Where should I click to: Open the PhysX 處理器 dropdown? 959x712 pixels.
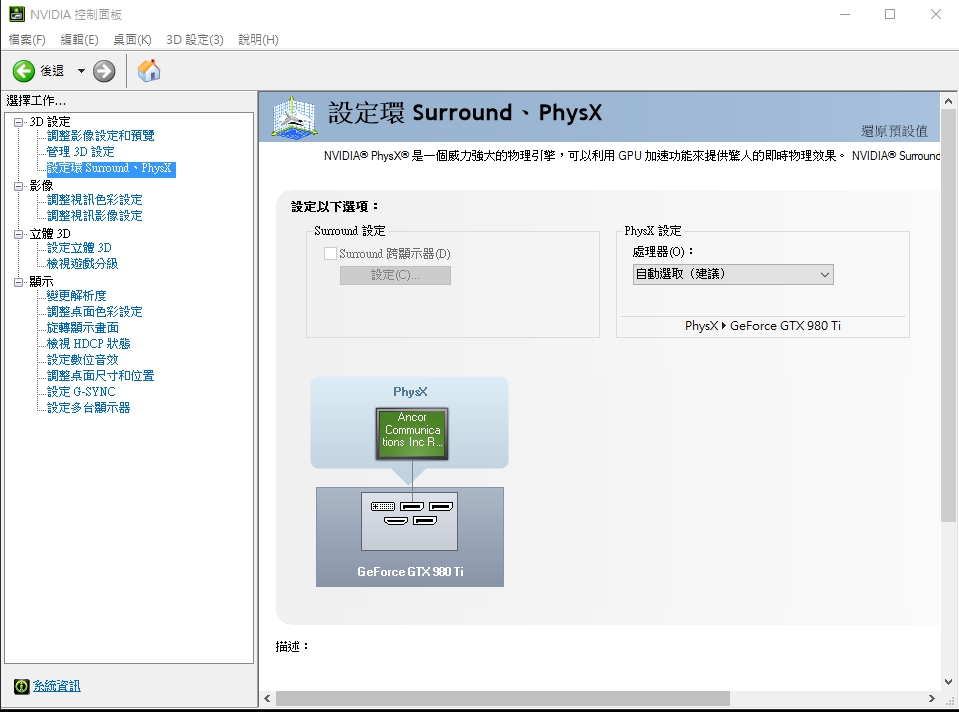pyautogui.click(x=733, y=274)
